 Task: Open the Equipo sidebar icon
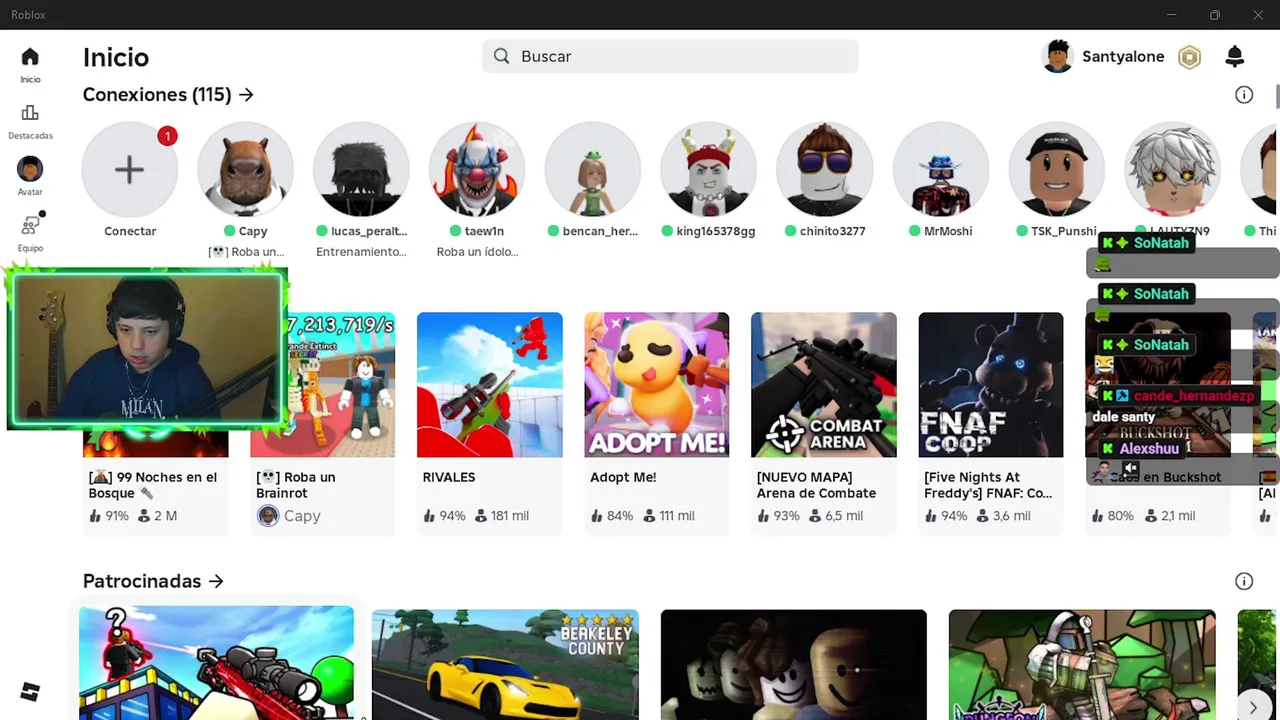30,225
